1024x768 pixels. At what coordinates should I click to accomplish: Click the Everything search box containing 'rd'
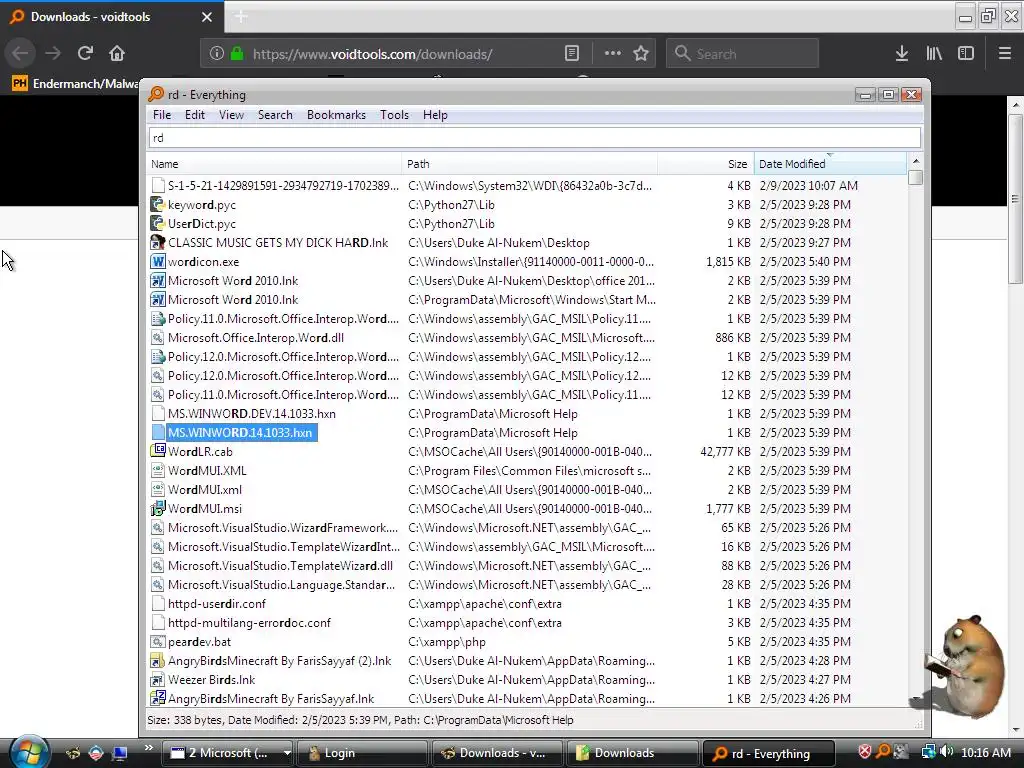534,138
